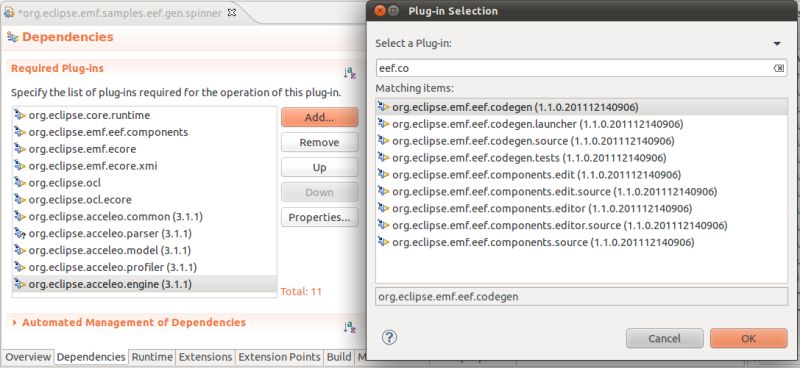Viewport: 800px width, 368px height.
Task: Open the Extensions tab
Action: pyautogui.click(x=206, y=357)
